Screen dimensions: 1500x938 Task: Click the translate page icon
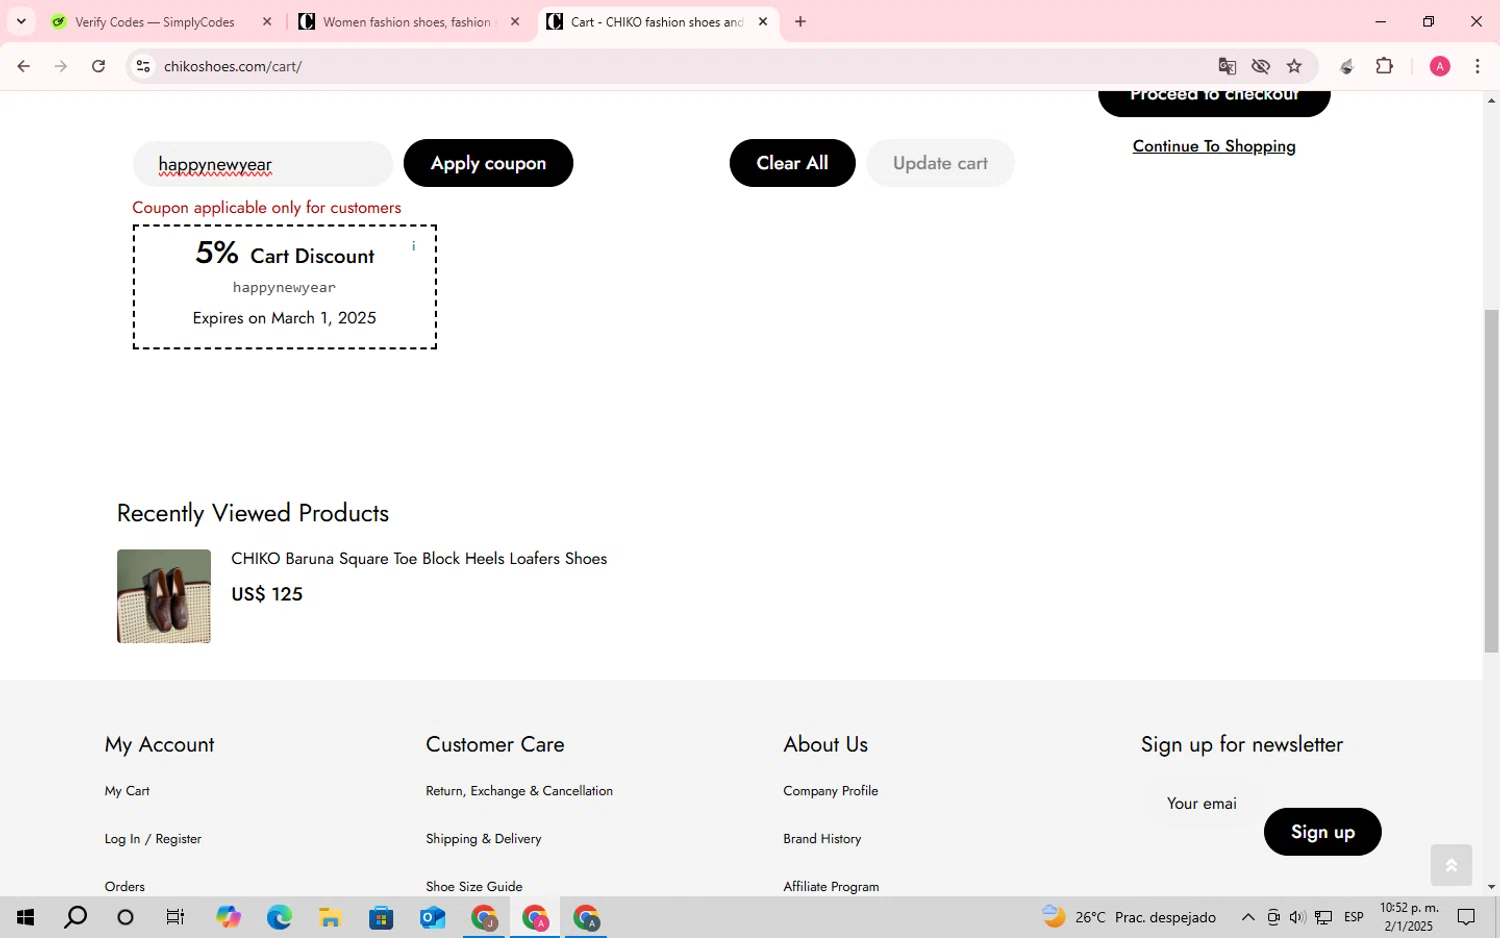coord(1227,66)
